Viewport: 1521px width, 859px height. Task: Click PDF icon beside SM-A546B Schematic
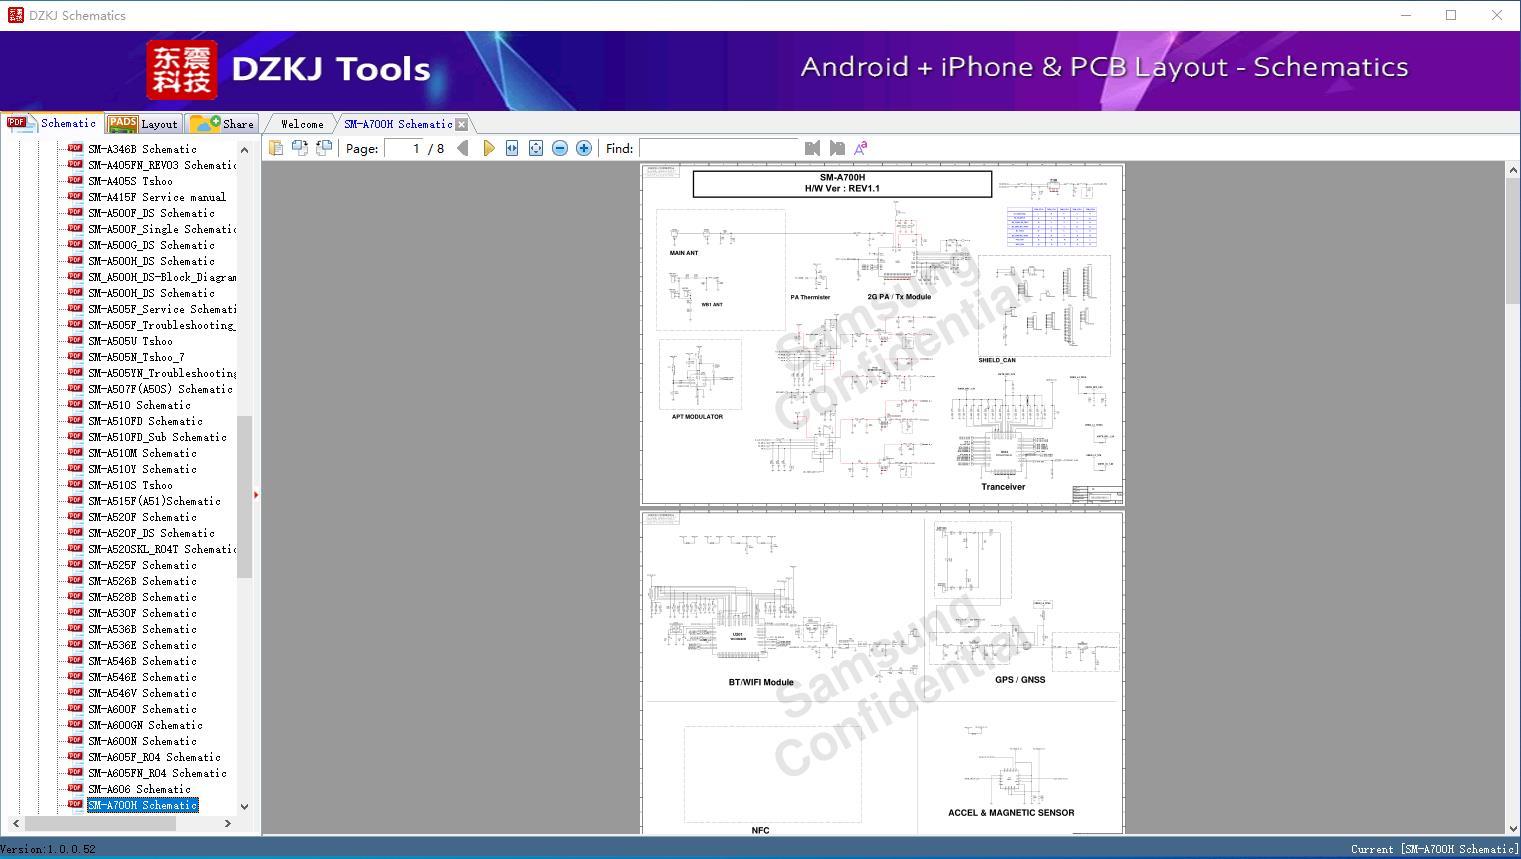(75, 660)
